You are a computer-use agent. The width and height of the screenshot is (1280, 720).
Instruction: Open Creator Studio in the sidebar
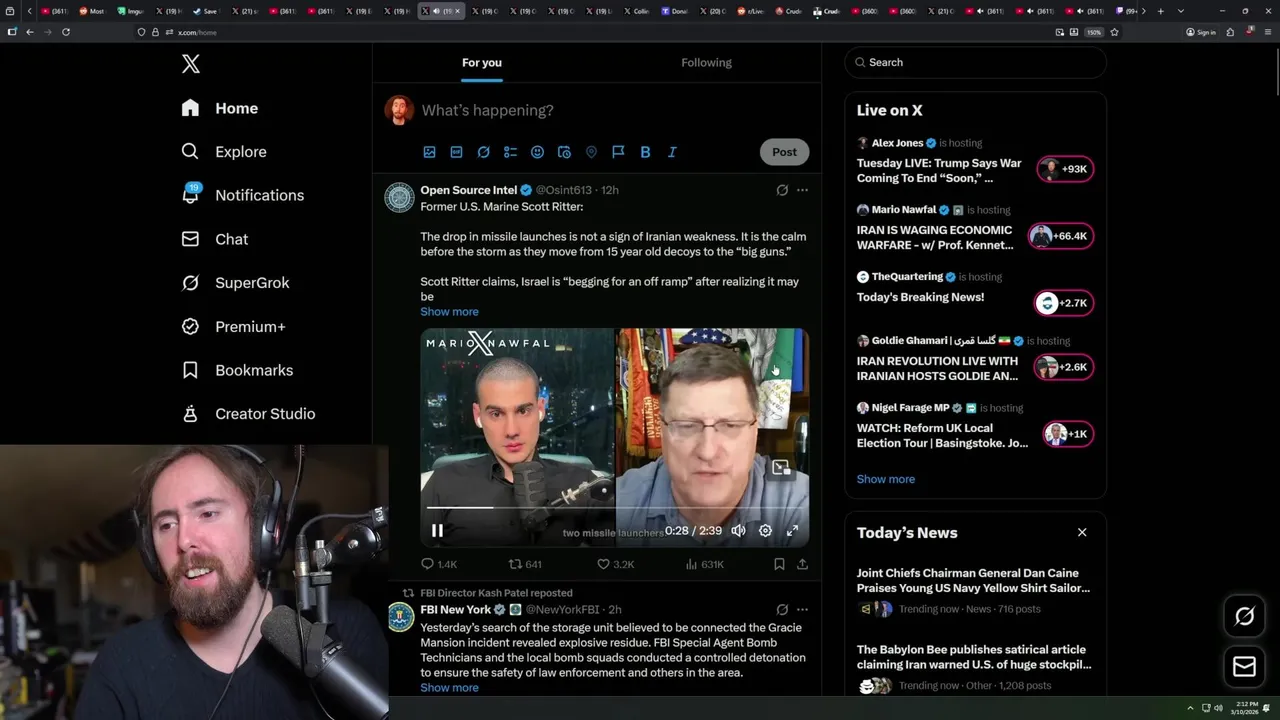(x=248, y=414)
